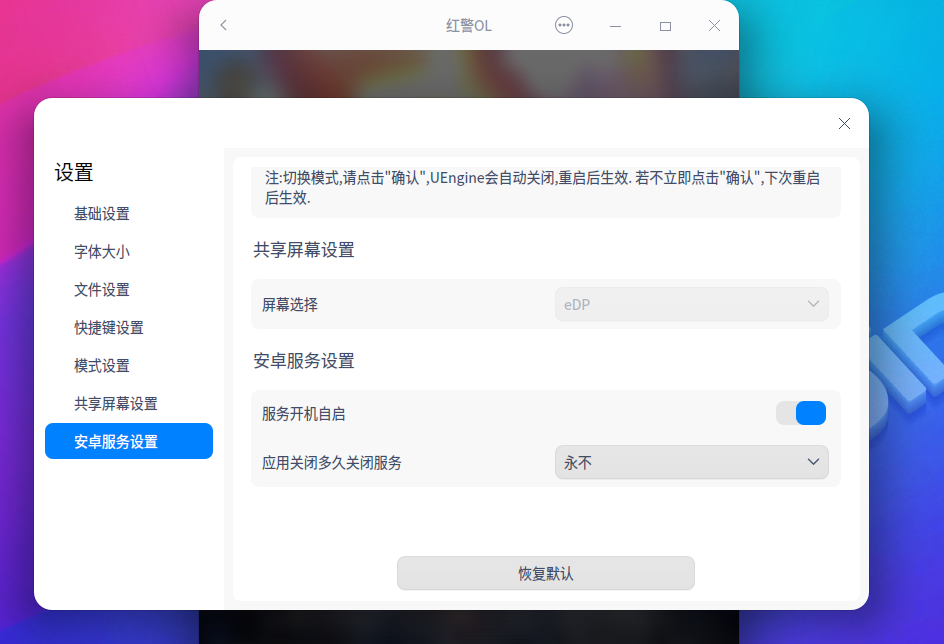Click the 红警OL window maximize icon
The image size is (944, 644).
pos(664,25)
